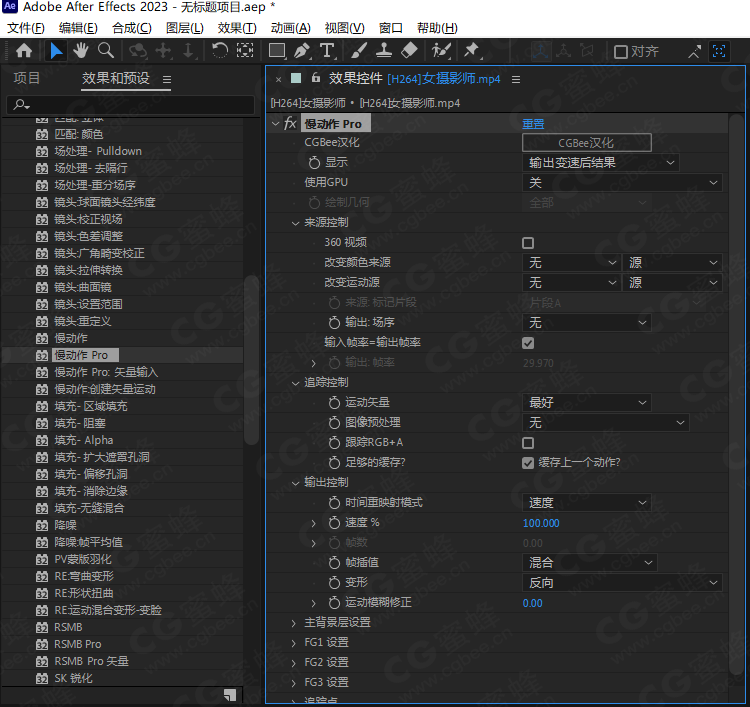Image resolution: width=750 pixels, height=707 pixels.
Task: Click the 运动模糊修正 value 0.00
Action: tap(532, 603)
